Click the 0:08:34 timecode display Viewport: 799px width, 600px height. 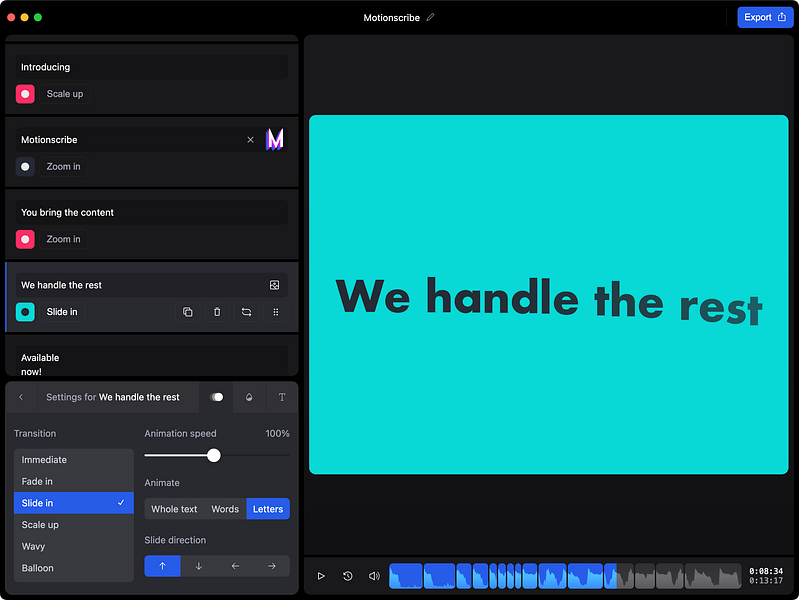tap(766, 571)
